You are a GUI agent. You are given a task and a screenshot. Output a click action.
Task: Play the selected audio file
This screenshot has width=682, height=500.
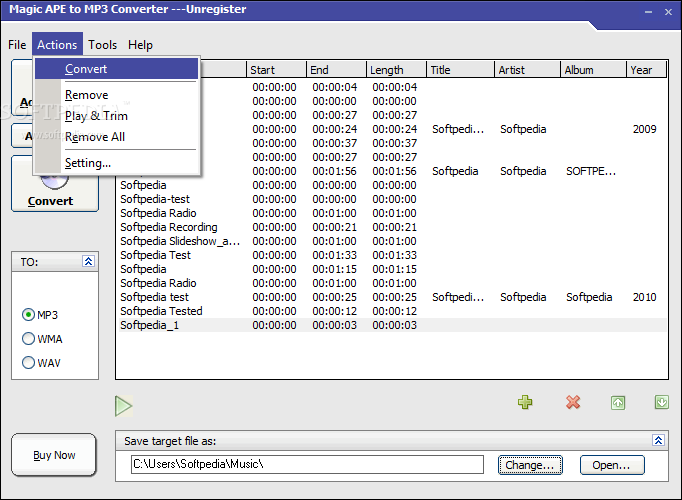coord(124,406)
